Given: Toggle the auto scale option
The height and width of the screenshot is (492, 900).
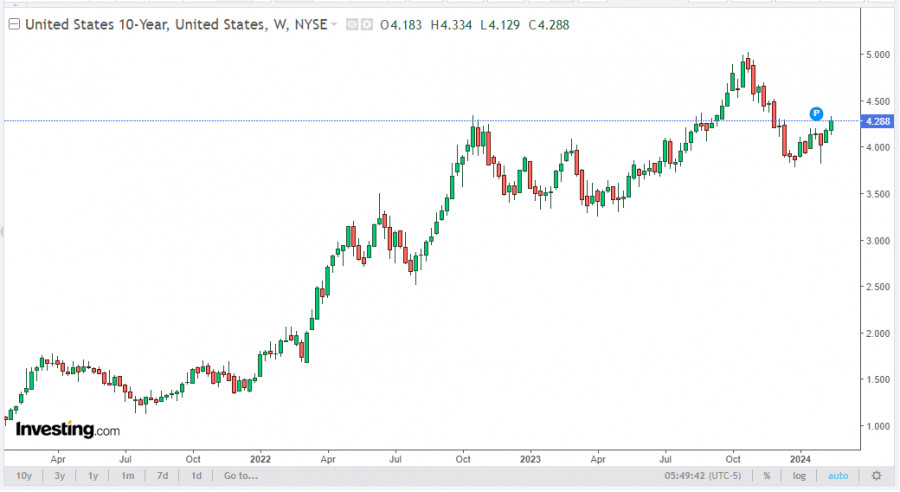Looking at the screenshot, I should click(838, 476).
